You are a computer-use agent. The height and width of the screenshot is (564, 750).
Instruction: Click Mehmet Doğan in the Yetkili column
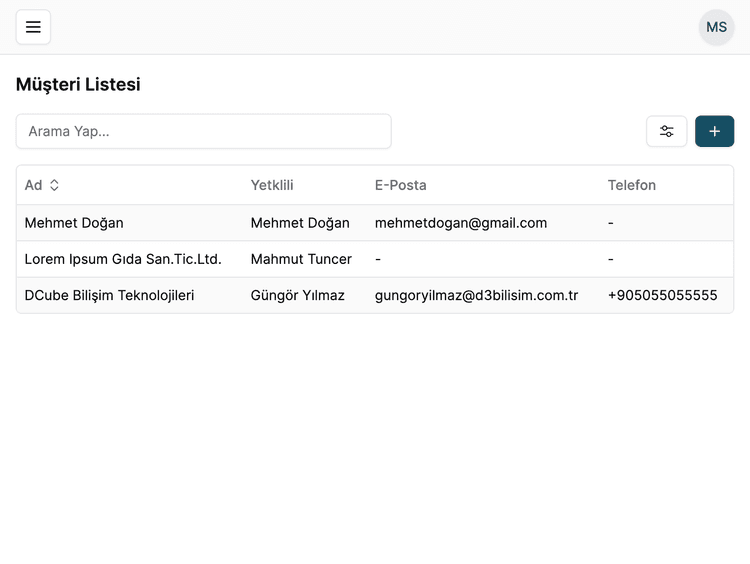(300, 223)
